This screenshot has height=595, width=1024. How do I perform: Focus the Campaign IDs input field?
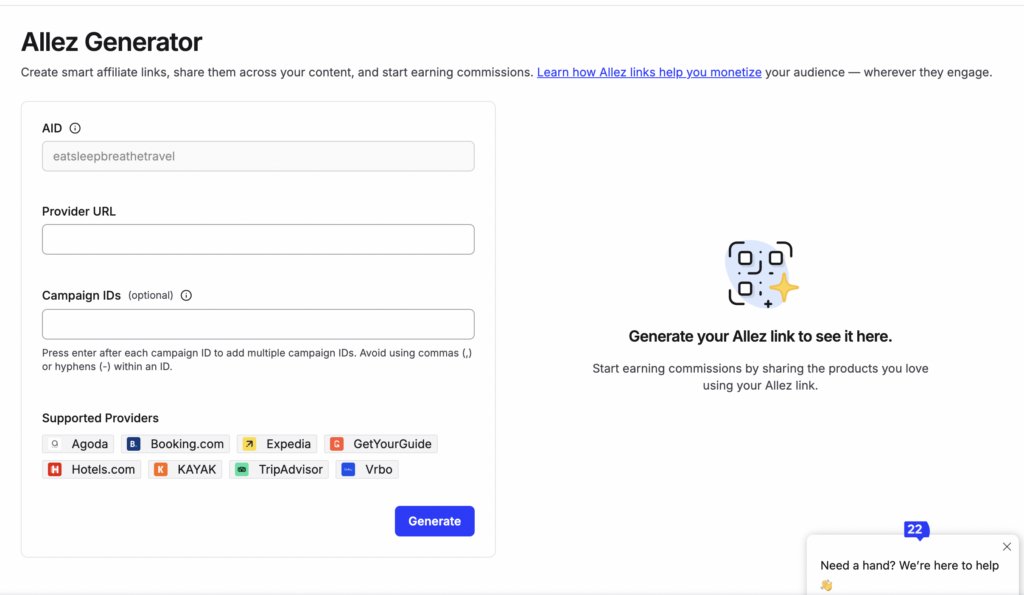[258, 325]
